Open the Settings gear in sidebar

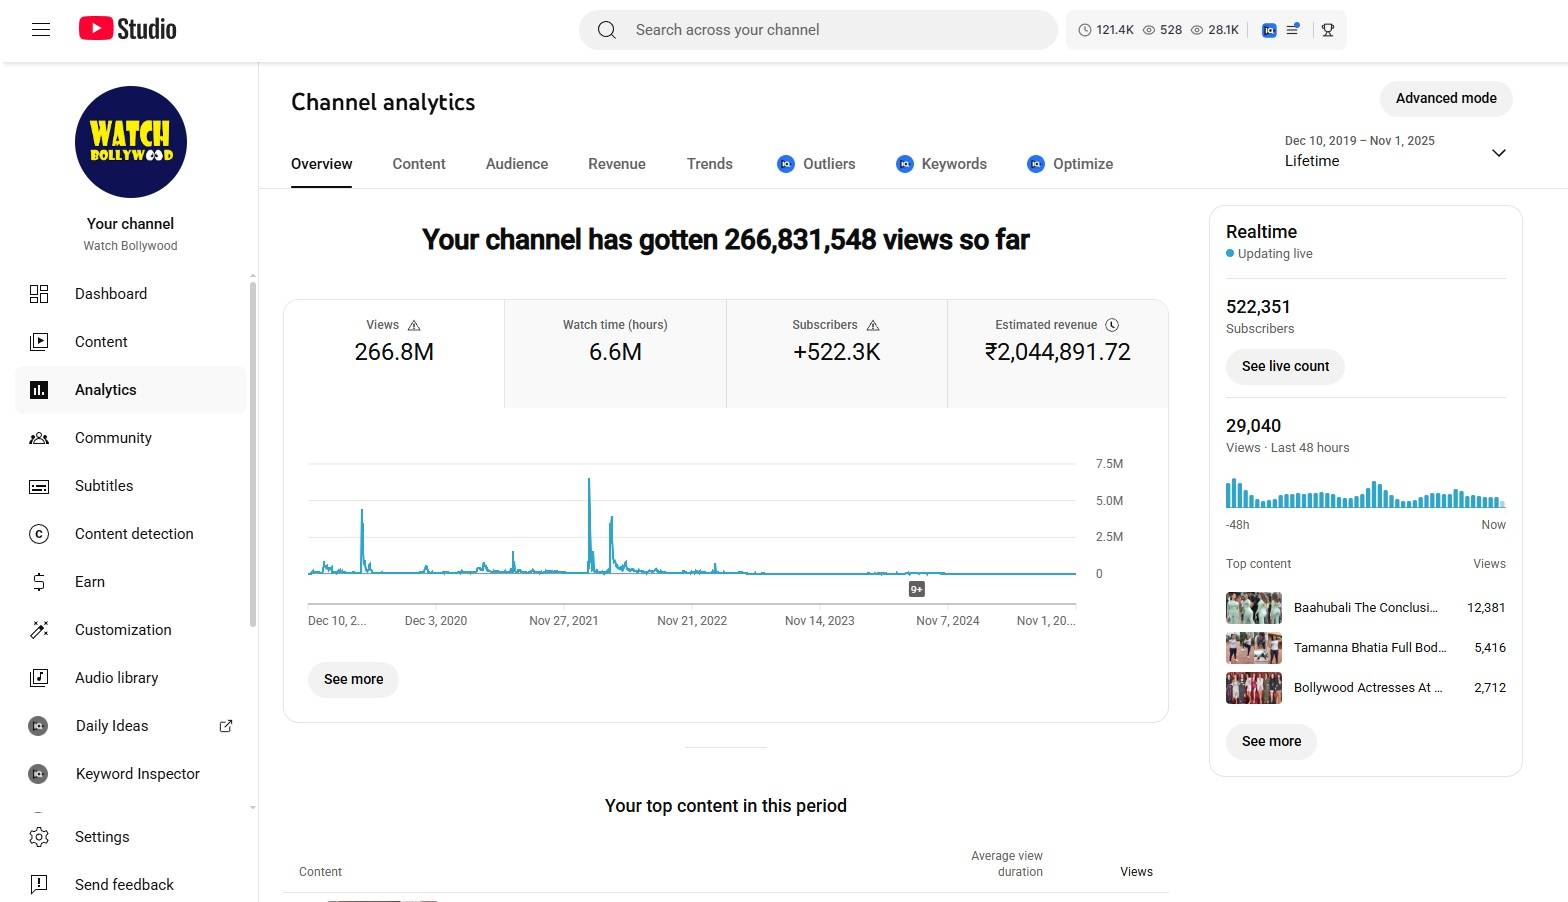click(x=39, y=837)
